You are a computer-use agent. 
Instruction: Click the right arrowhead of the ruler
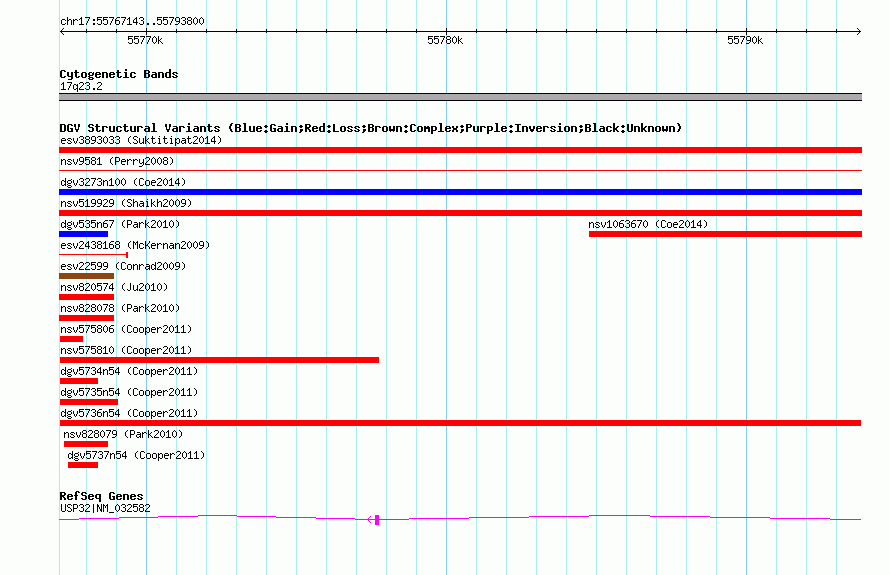pos(859,32)
